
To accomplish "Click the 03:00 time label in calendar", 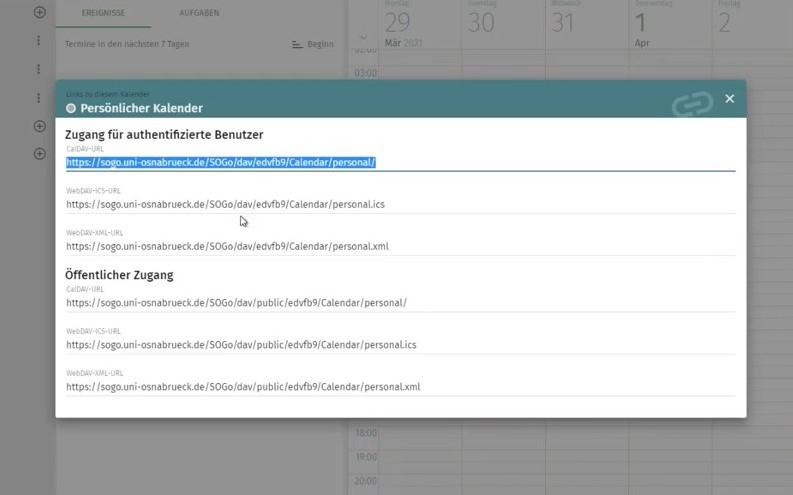I will 366,73.
